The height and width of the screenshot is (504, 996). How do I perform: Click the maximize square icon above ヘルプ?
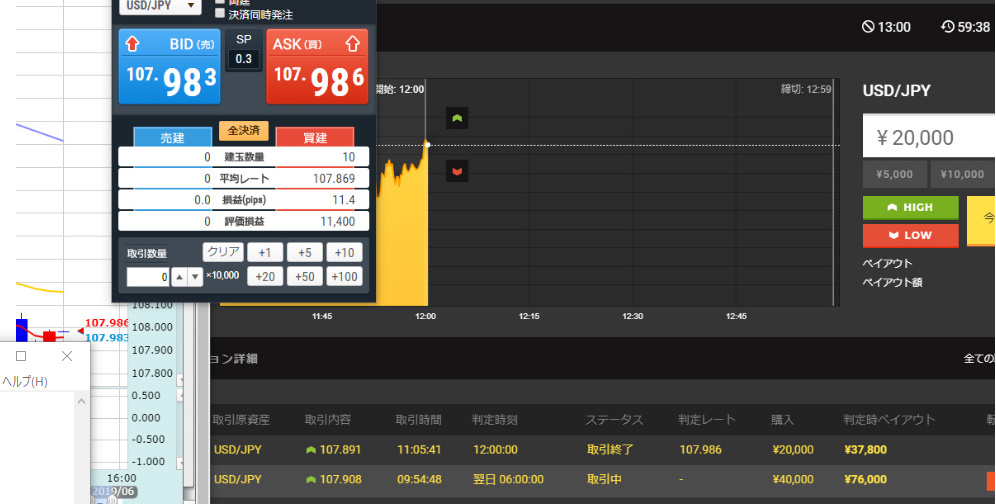coord(21,356)
